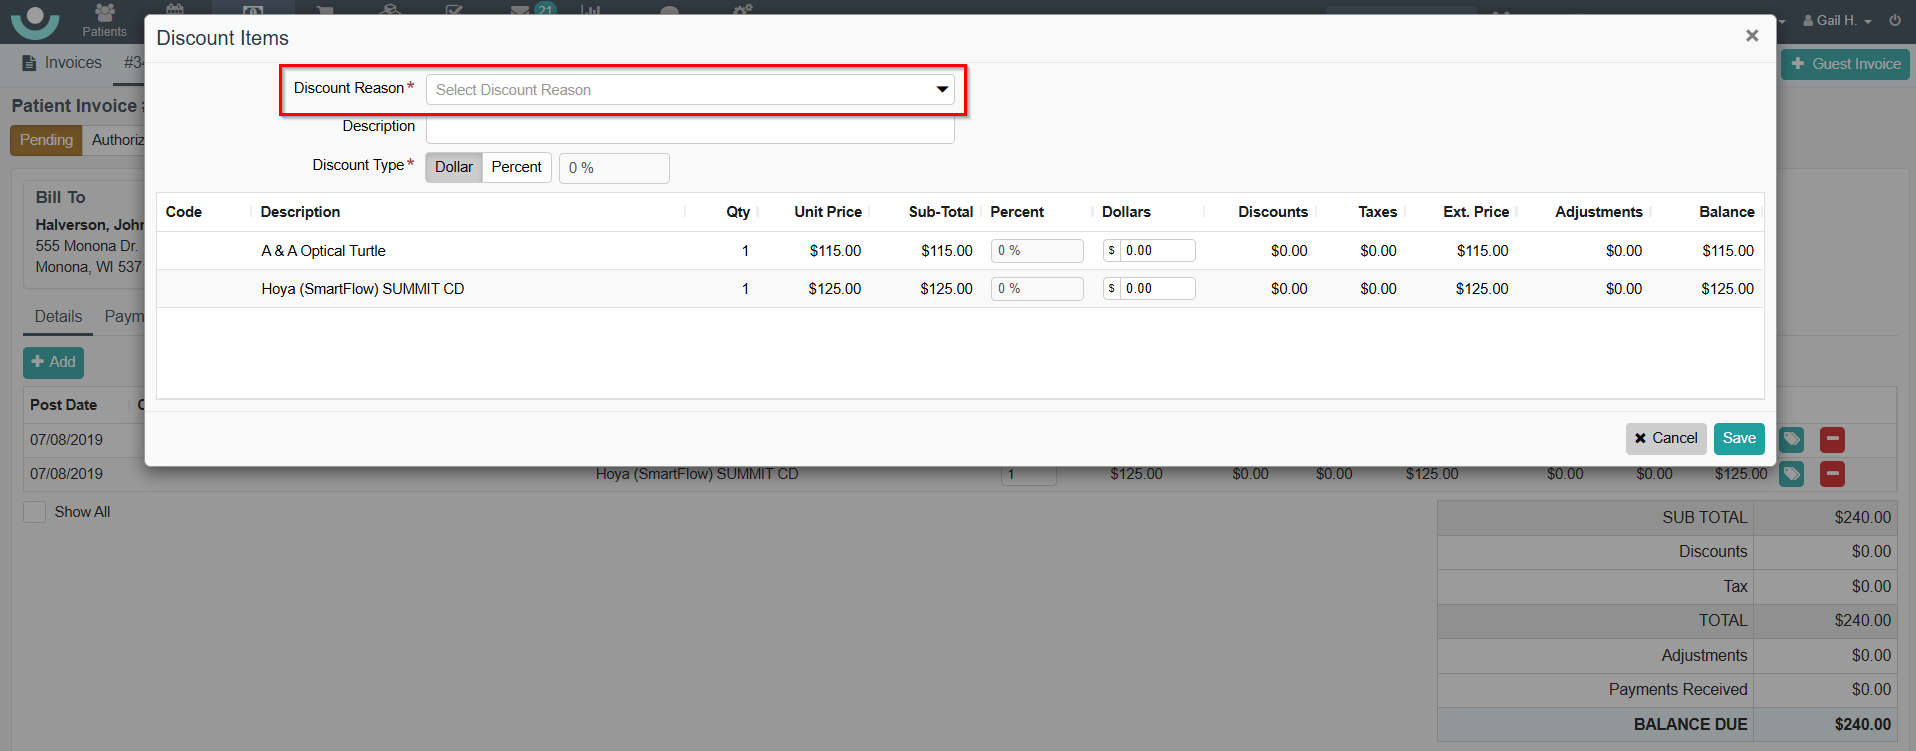The width and height of the screenshot is (1916, 751).
Task: Select the Pending status tab
Action: (x=46, y=140)
